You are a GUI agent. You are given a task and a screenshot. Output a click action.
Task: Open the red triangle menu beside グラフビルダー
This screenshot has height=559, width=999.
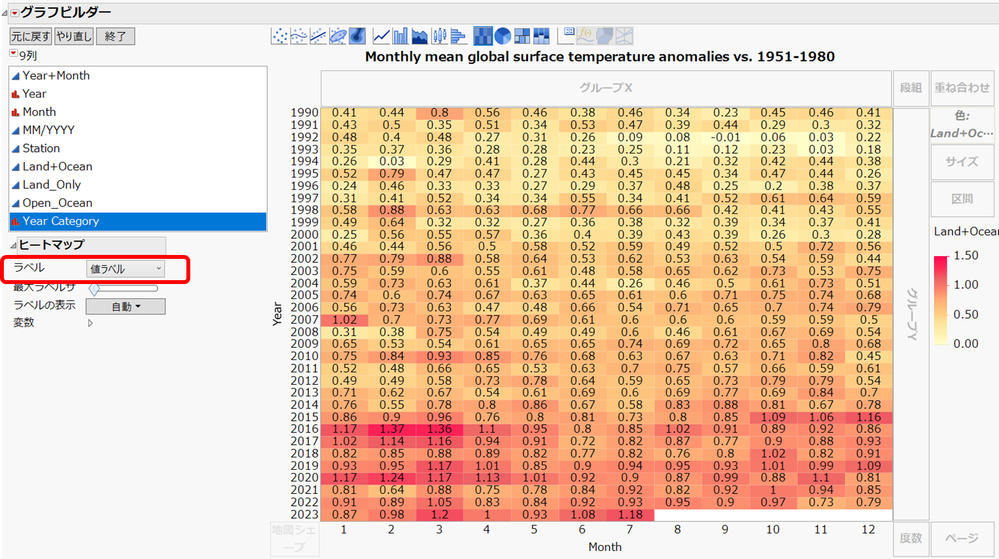15,13
